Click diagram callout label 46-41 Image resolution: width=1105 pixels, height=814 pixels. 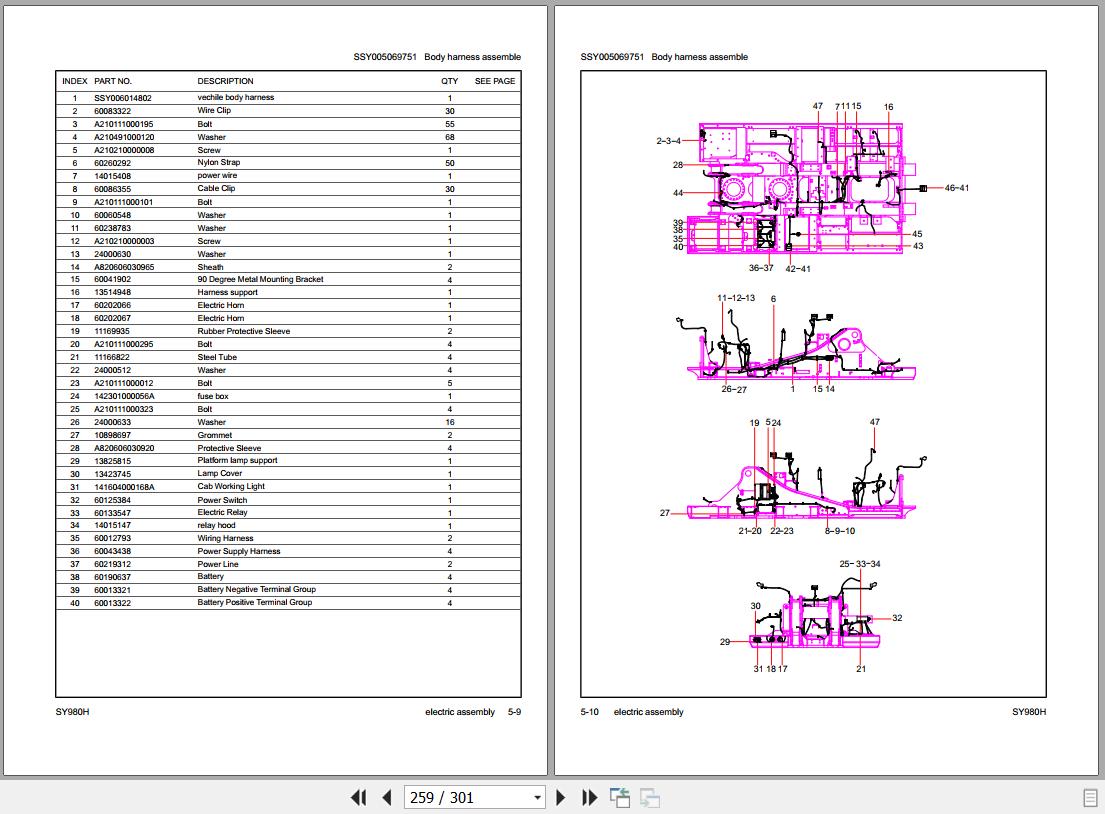coord(956,188)
